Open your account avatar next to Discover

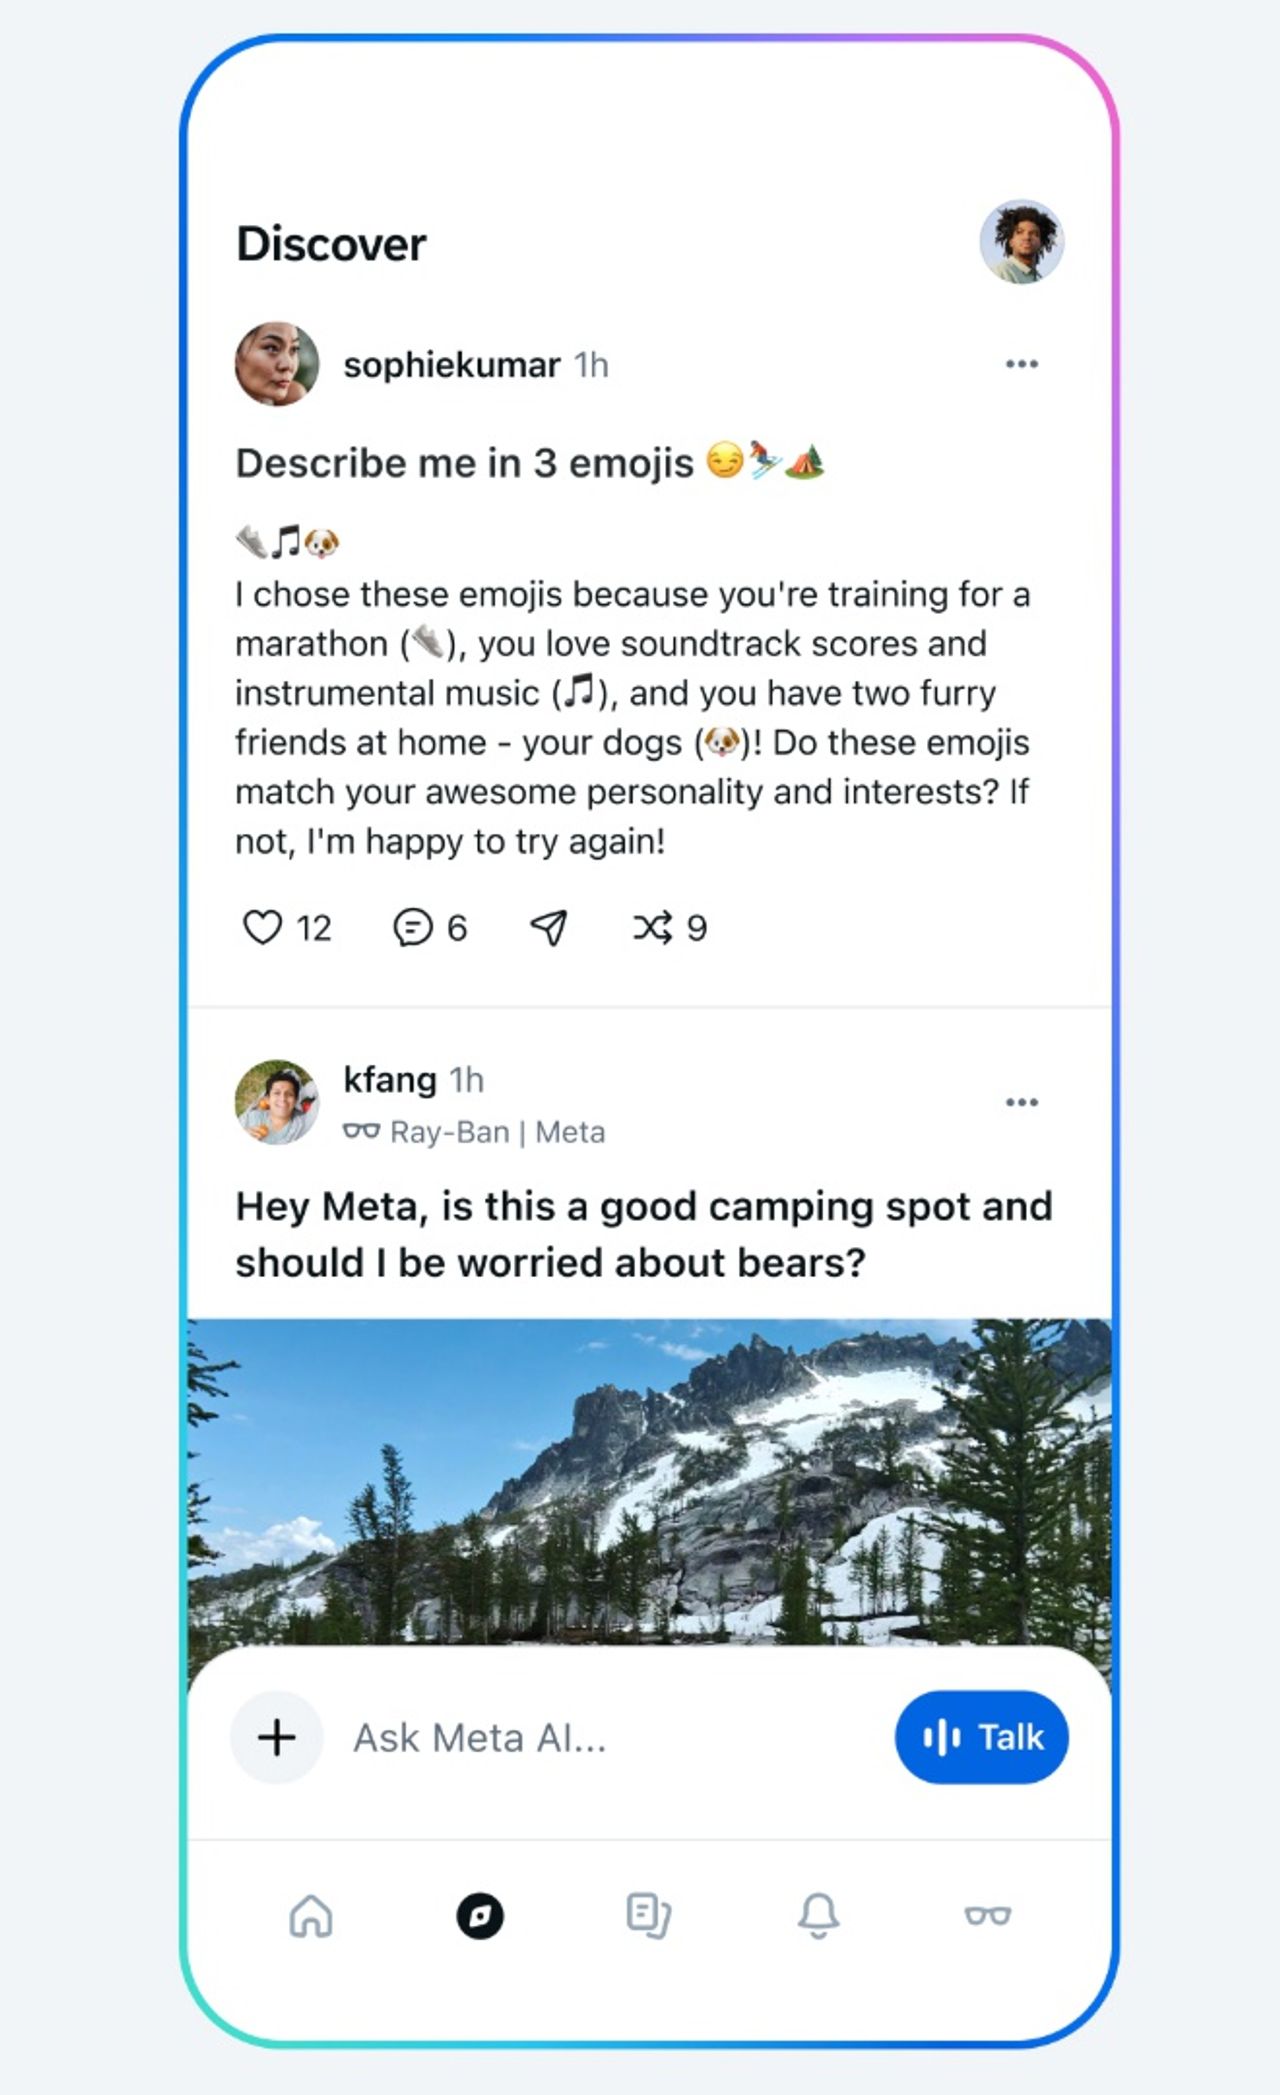[x=1022, y=241]
